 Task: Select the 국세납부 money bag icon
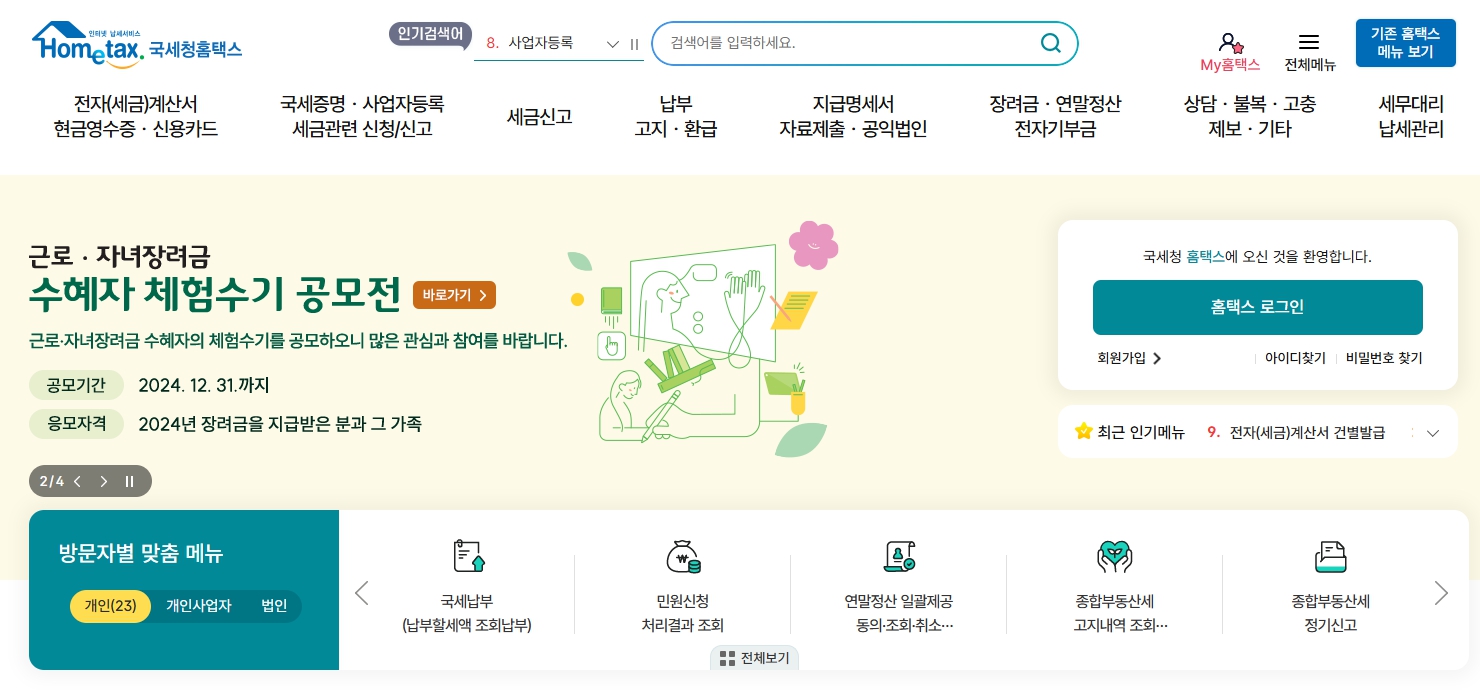click(x=468, y=556)
